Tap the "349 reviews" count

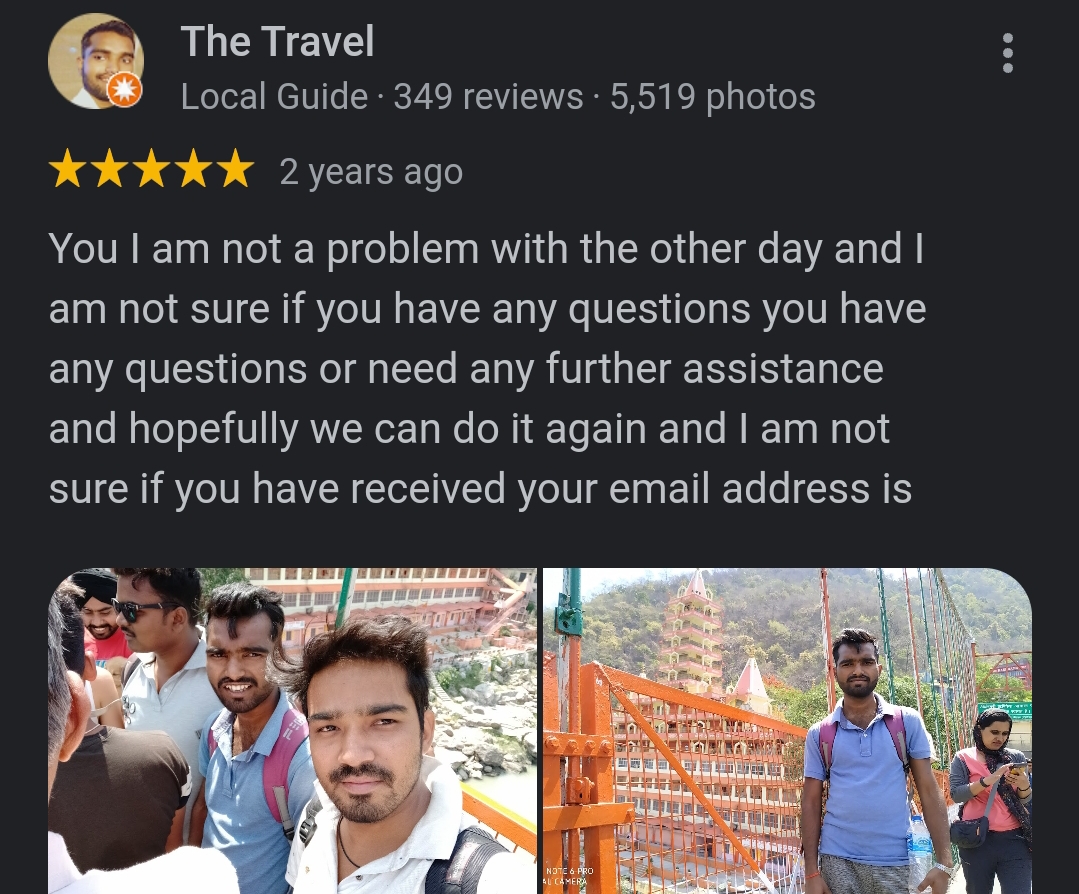pos(489,96)
